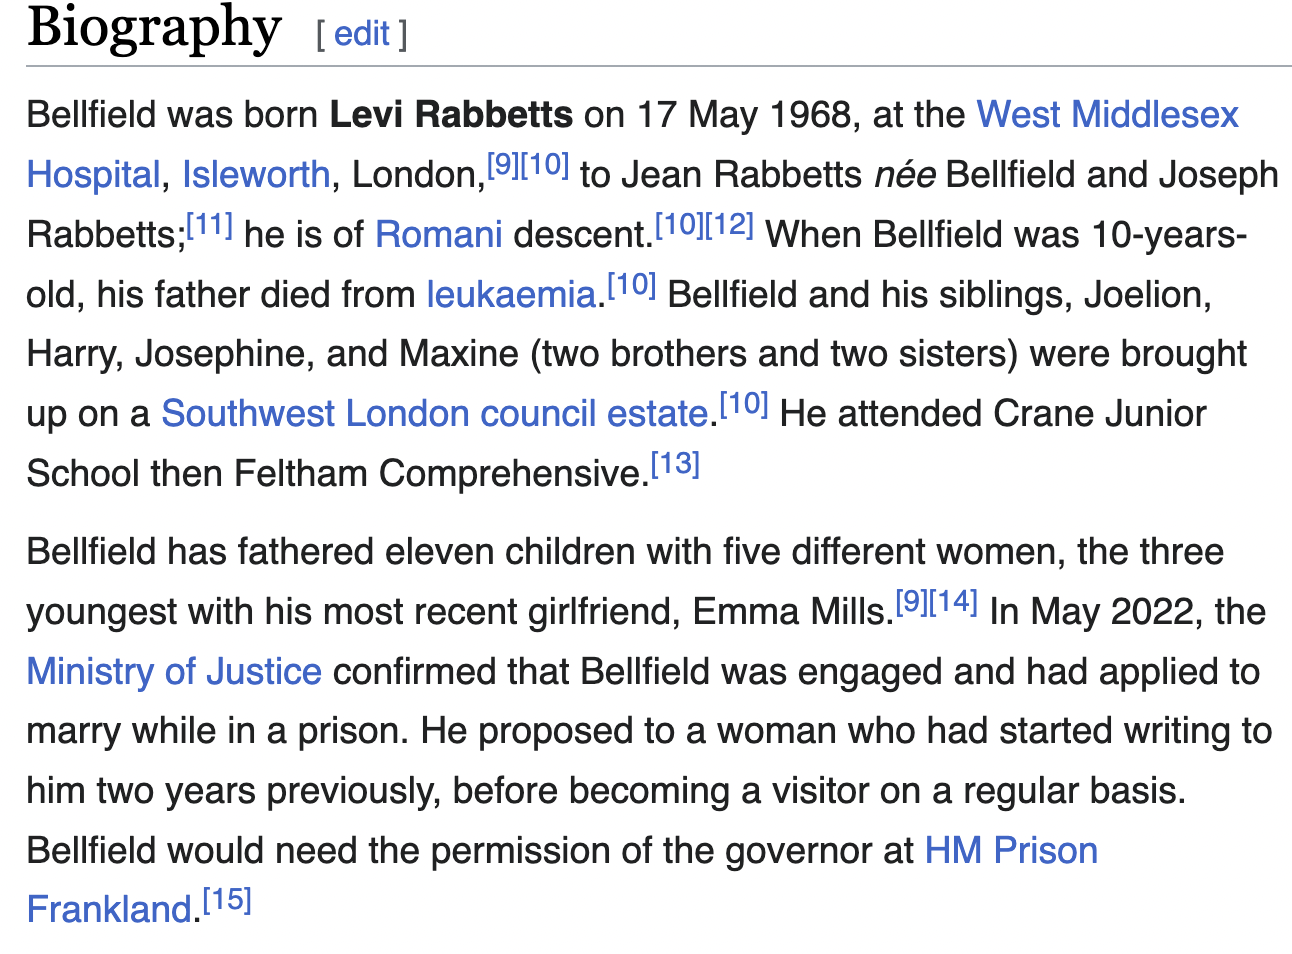Click the Biography section heading
Screen dimensions: 1292x954
154,28
